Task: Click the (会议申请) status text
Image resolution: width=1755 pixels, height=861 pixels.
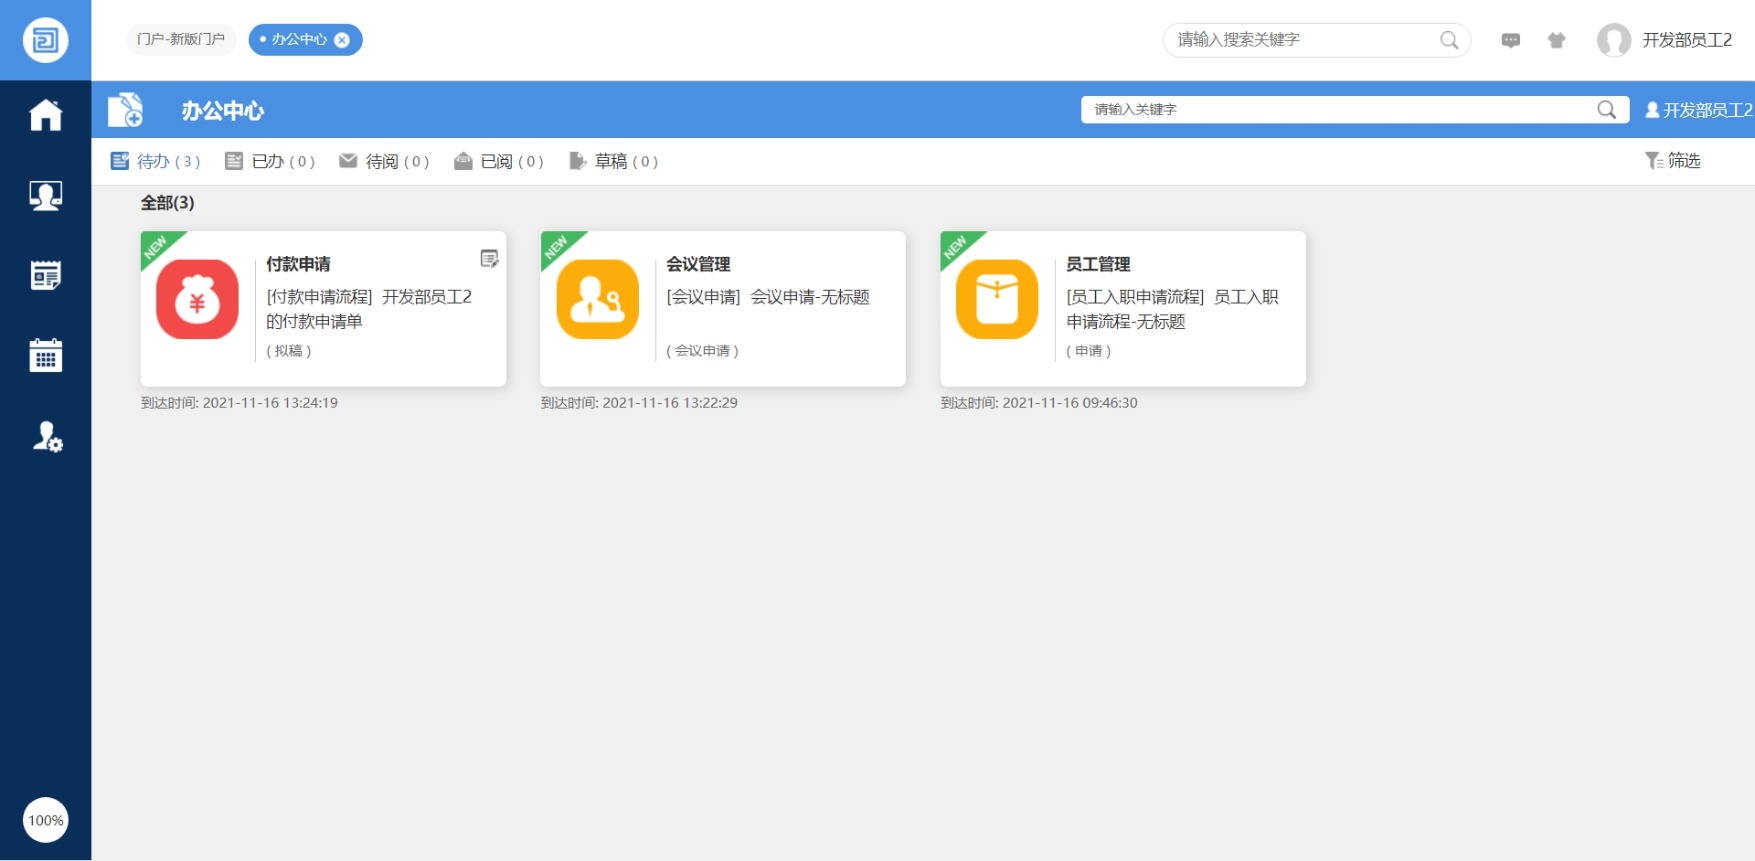Action: tap(703, 351)
